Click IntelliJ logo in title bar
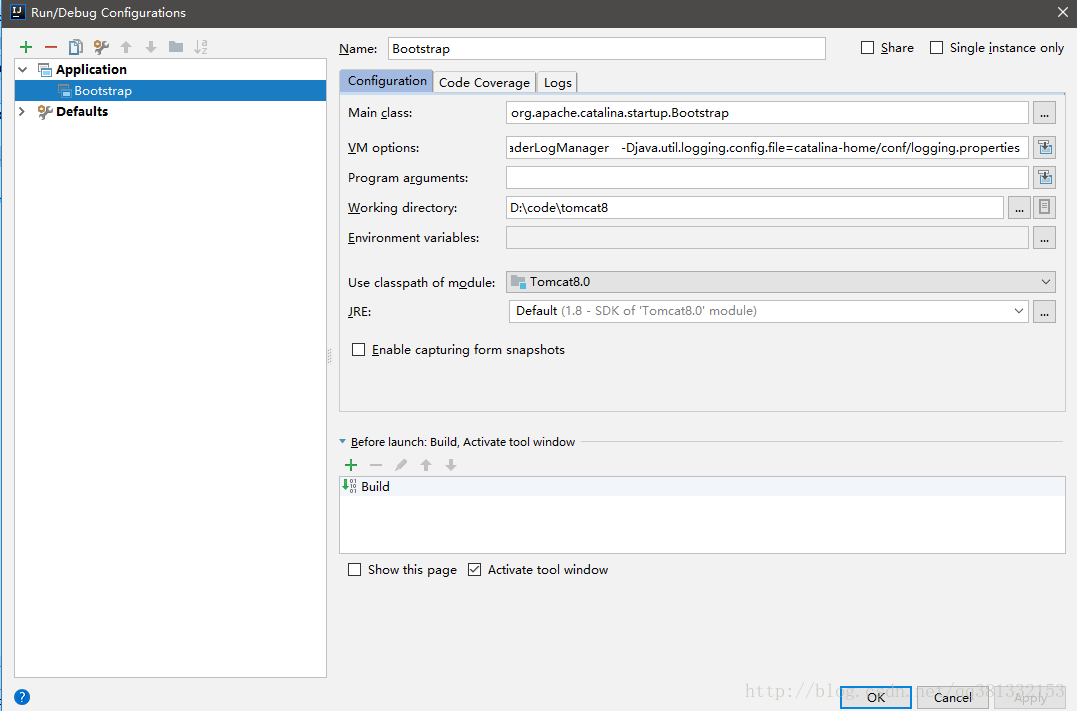1077x711 pixels. [17, 12]
